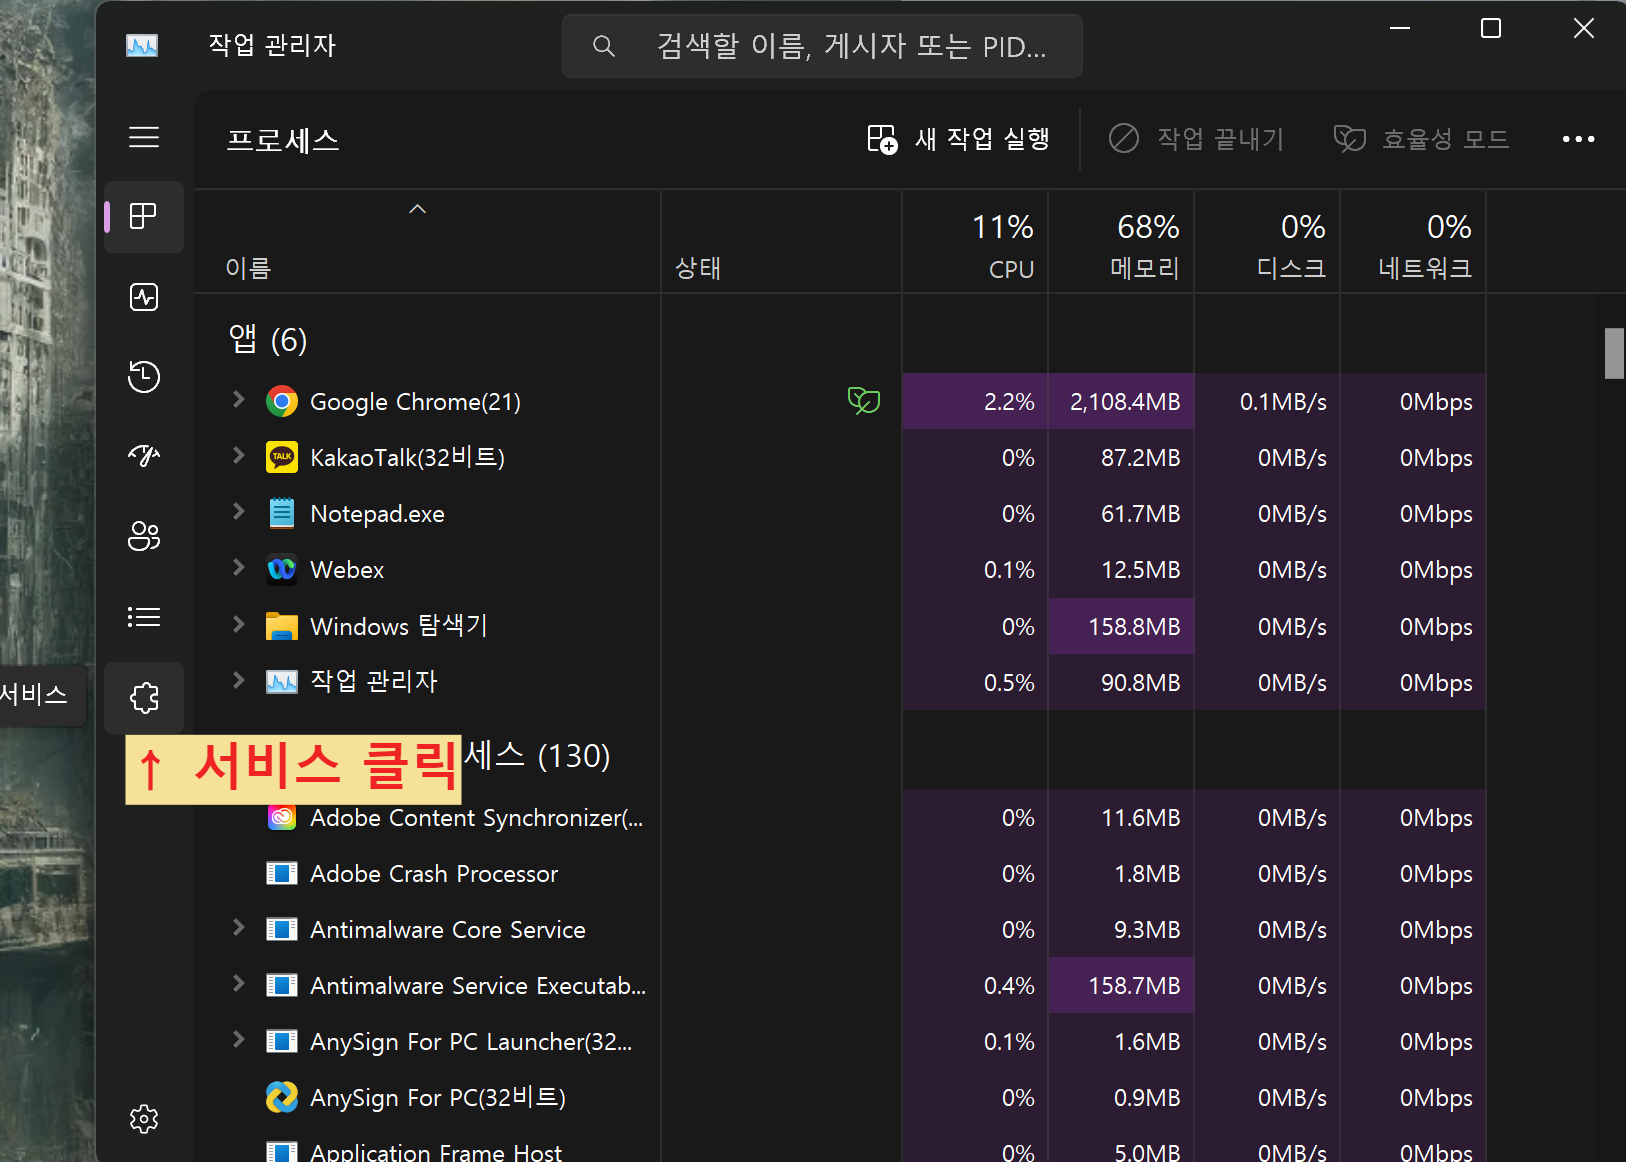The image size is (1626, 1162).
Task: Sort by the 상태 column header
Action: point(781,242)
